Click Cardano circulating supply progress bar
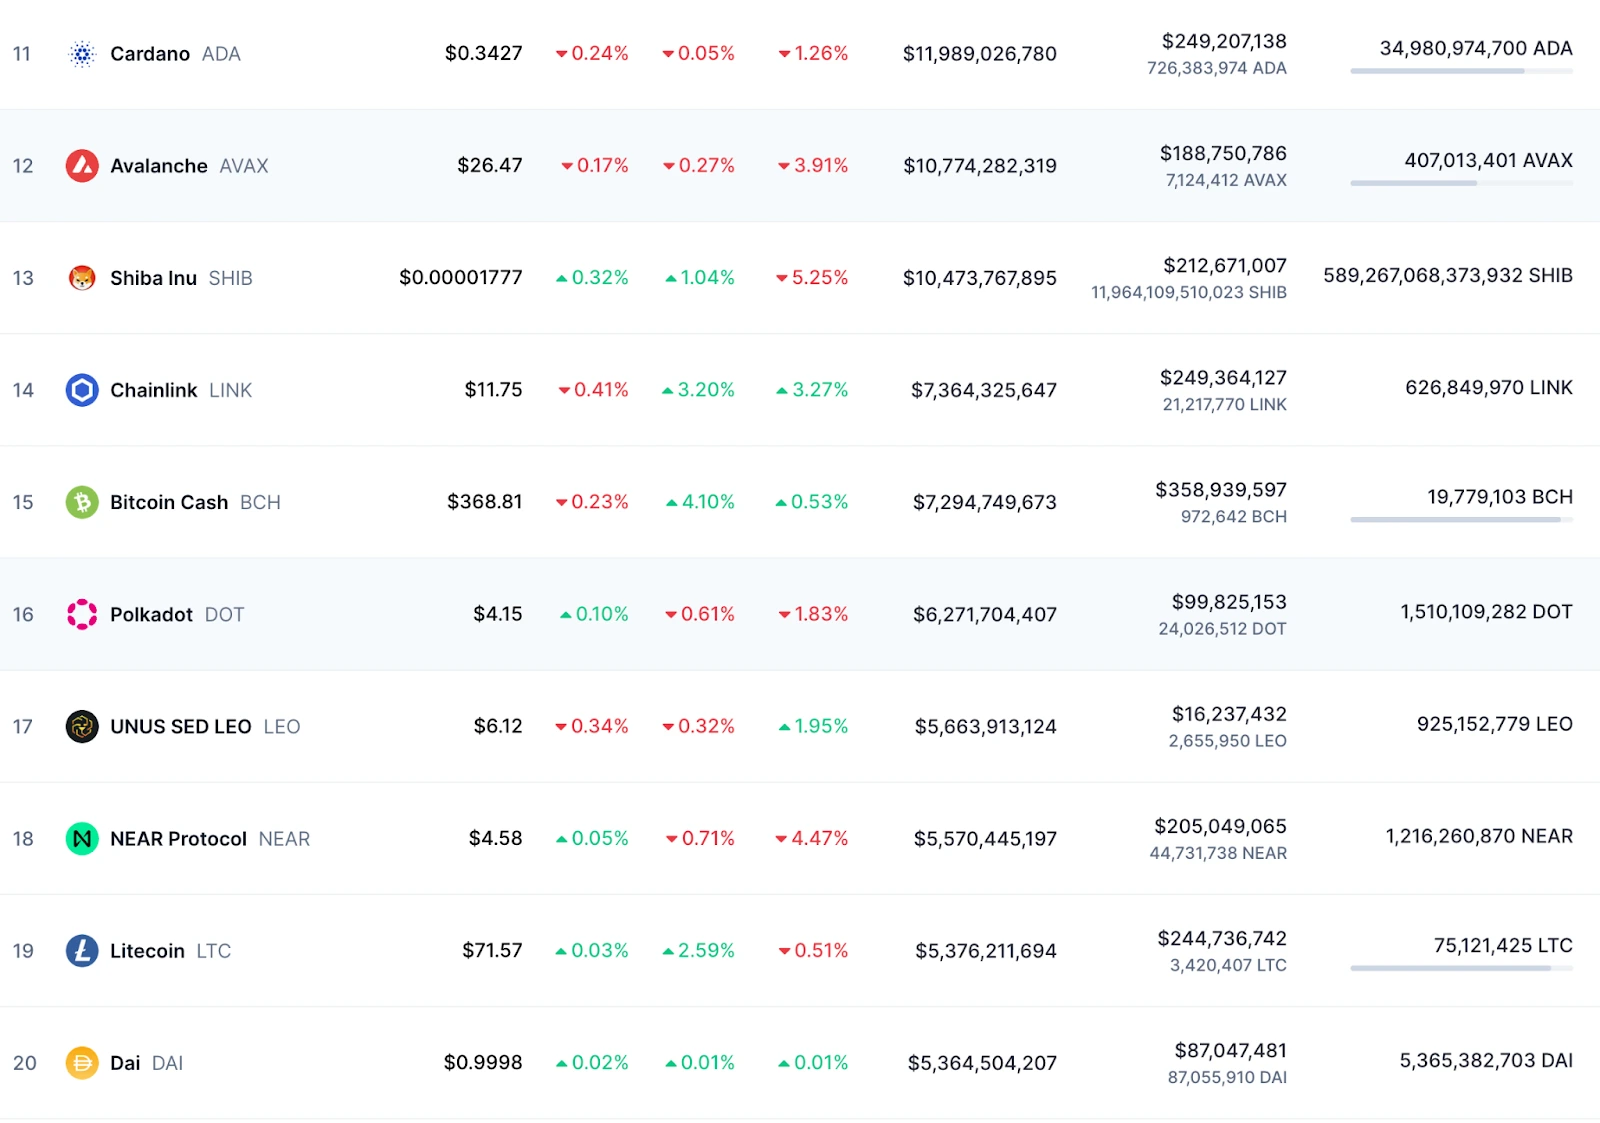 1461,71
